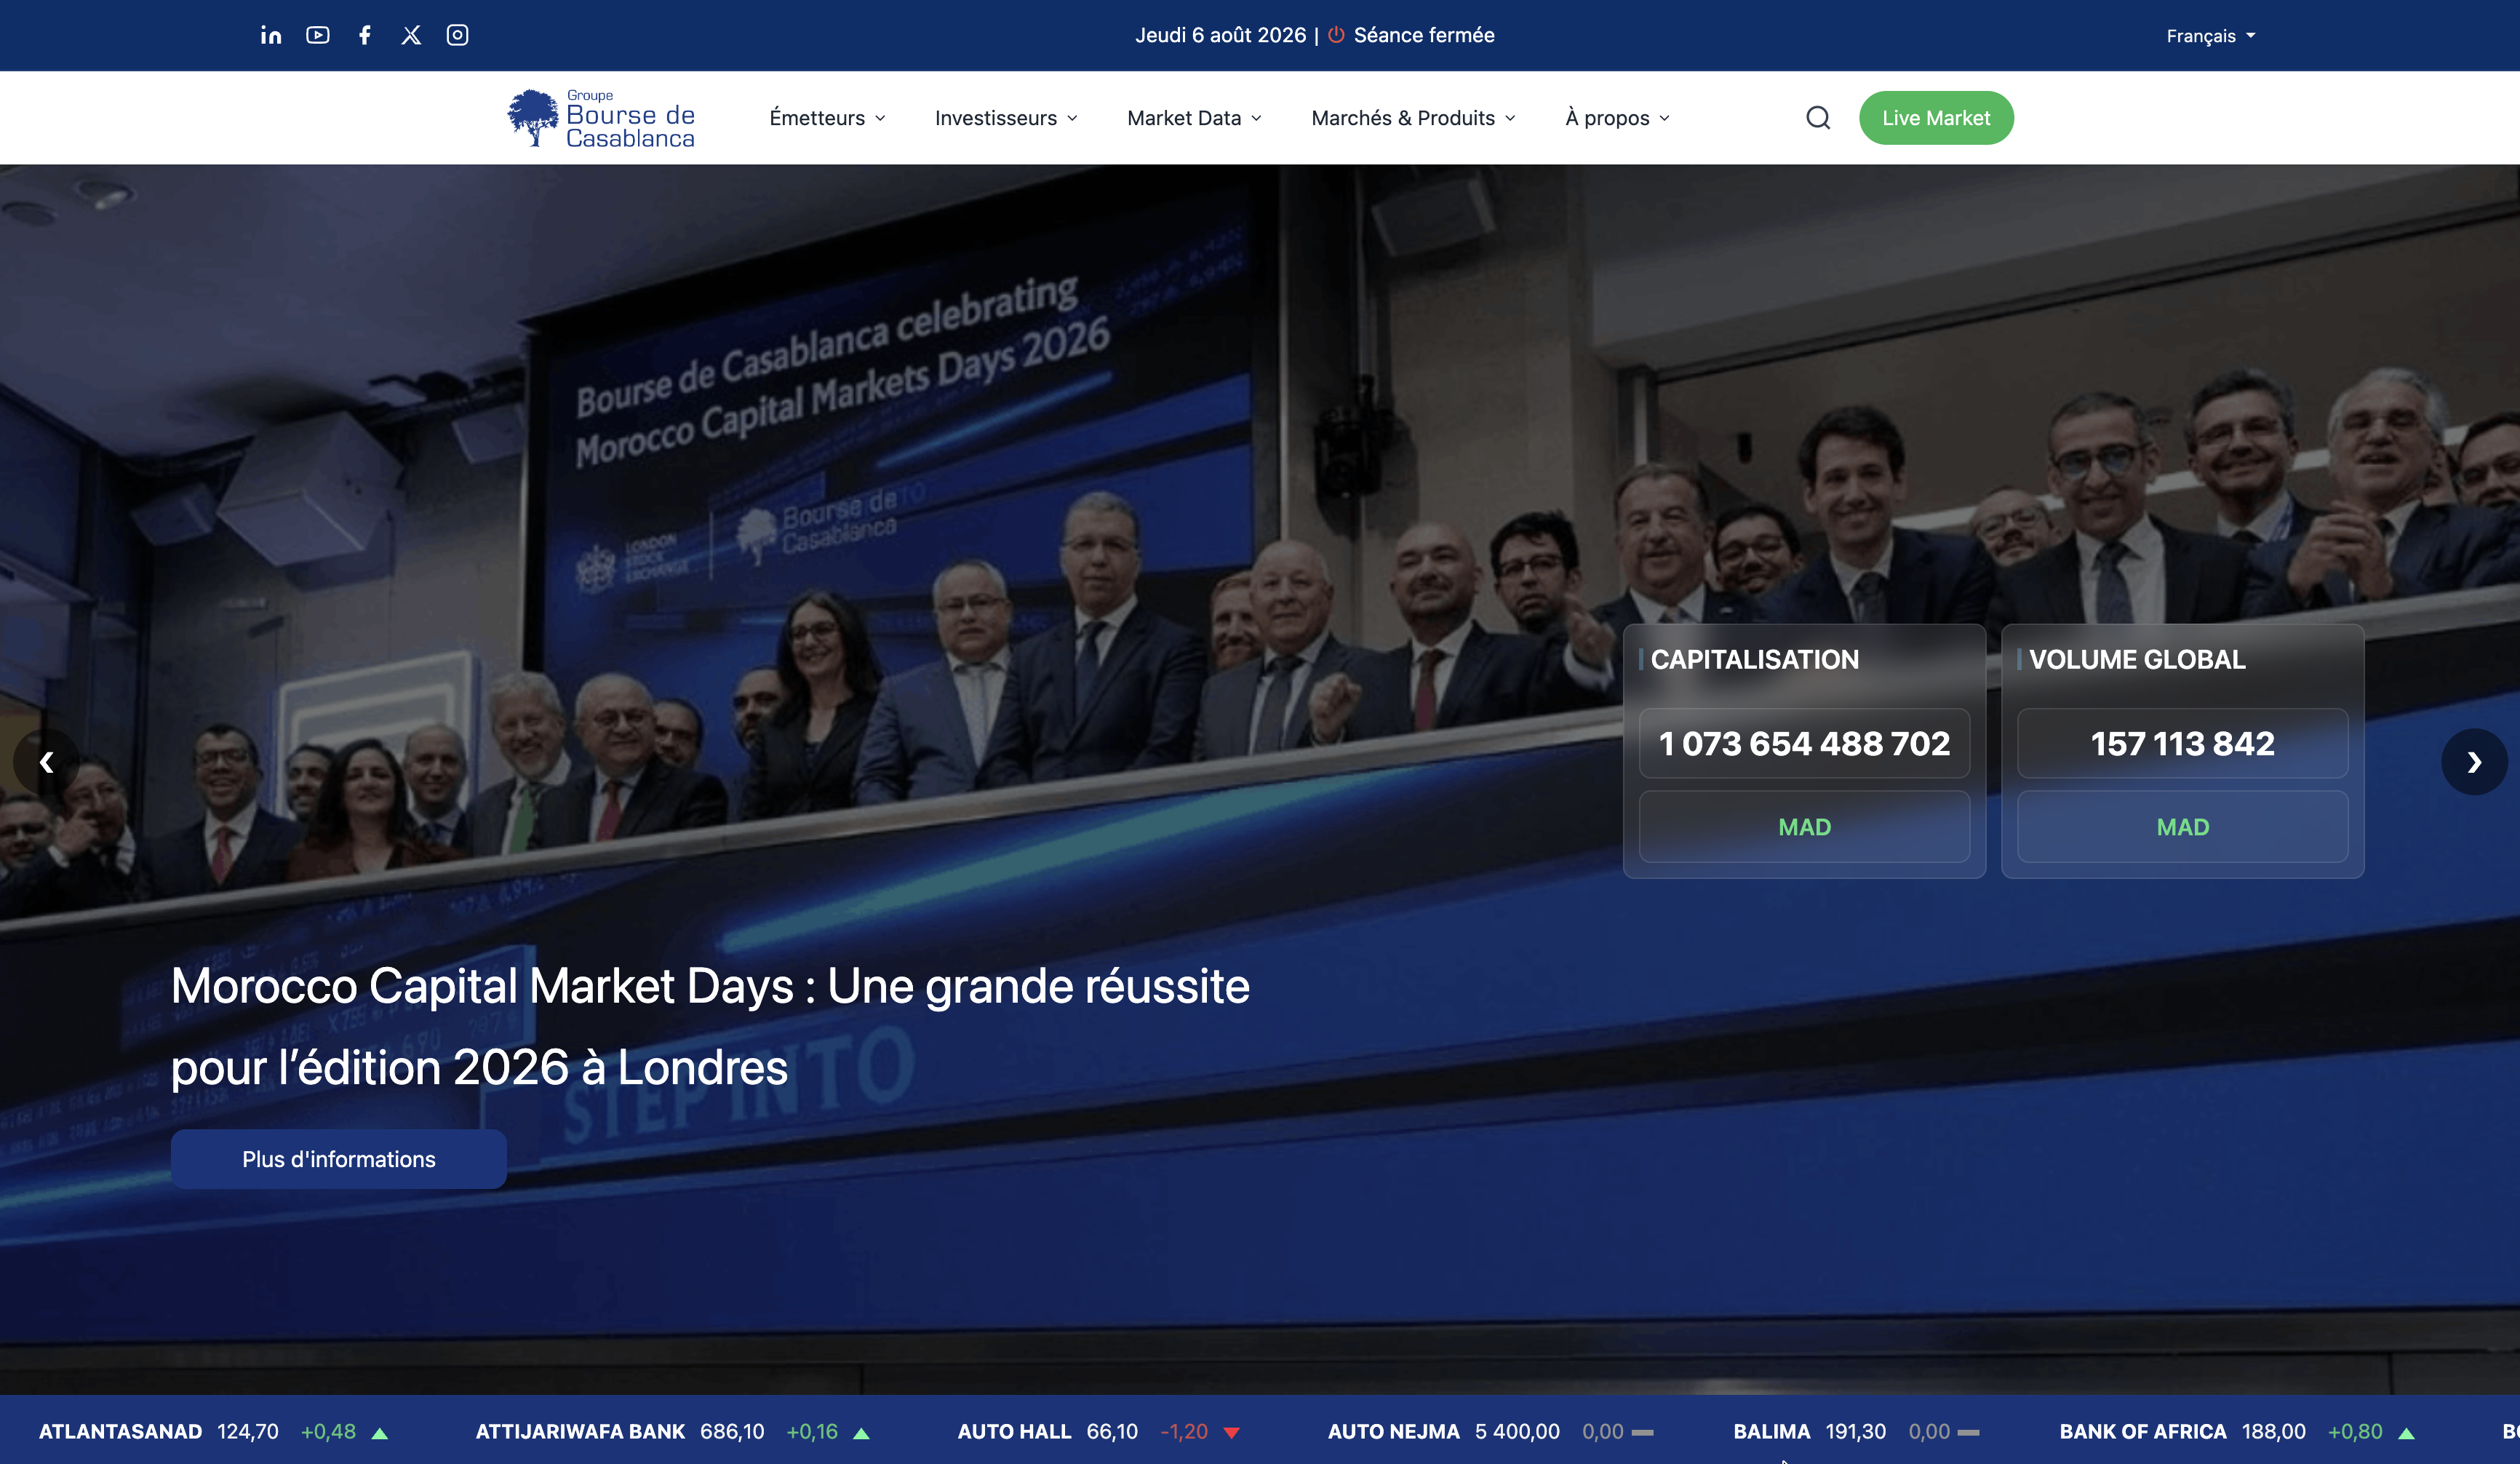Click ATLANTASANAD price 124,70

248,1432
